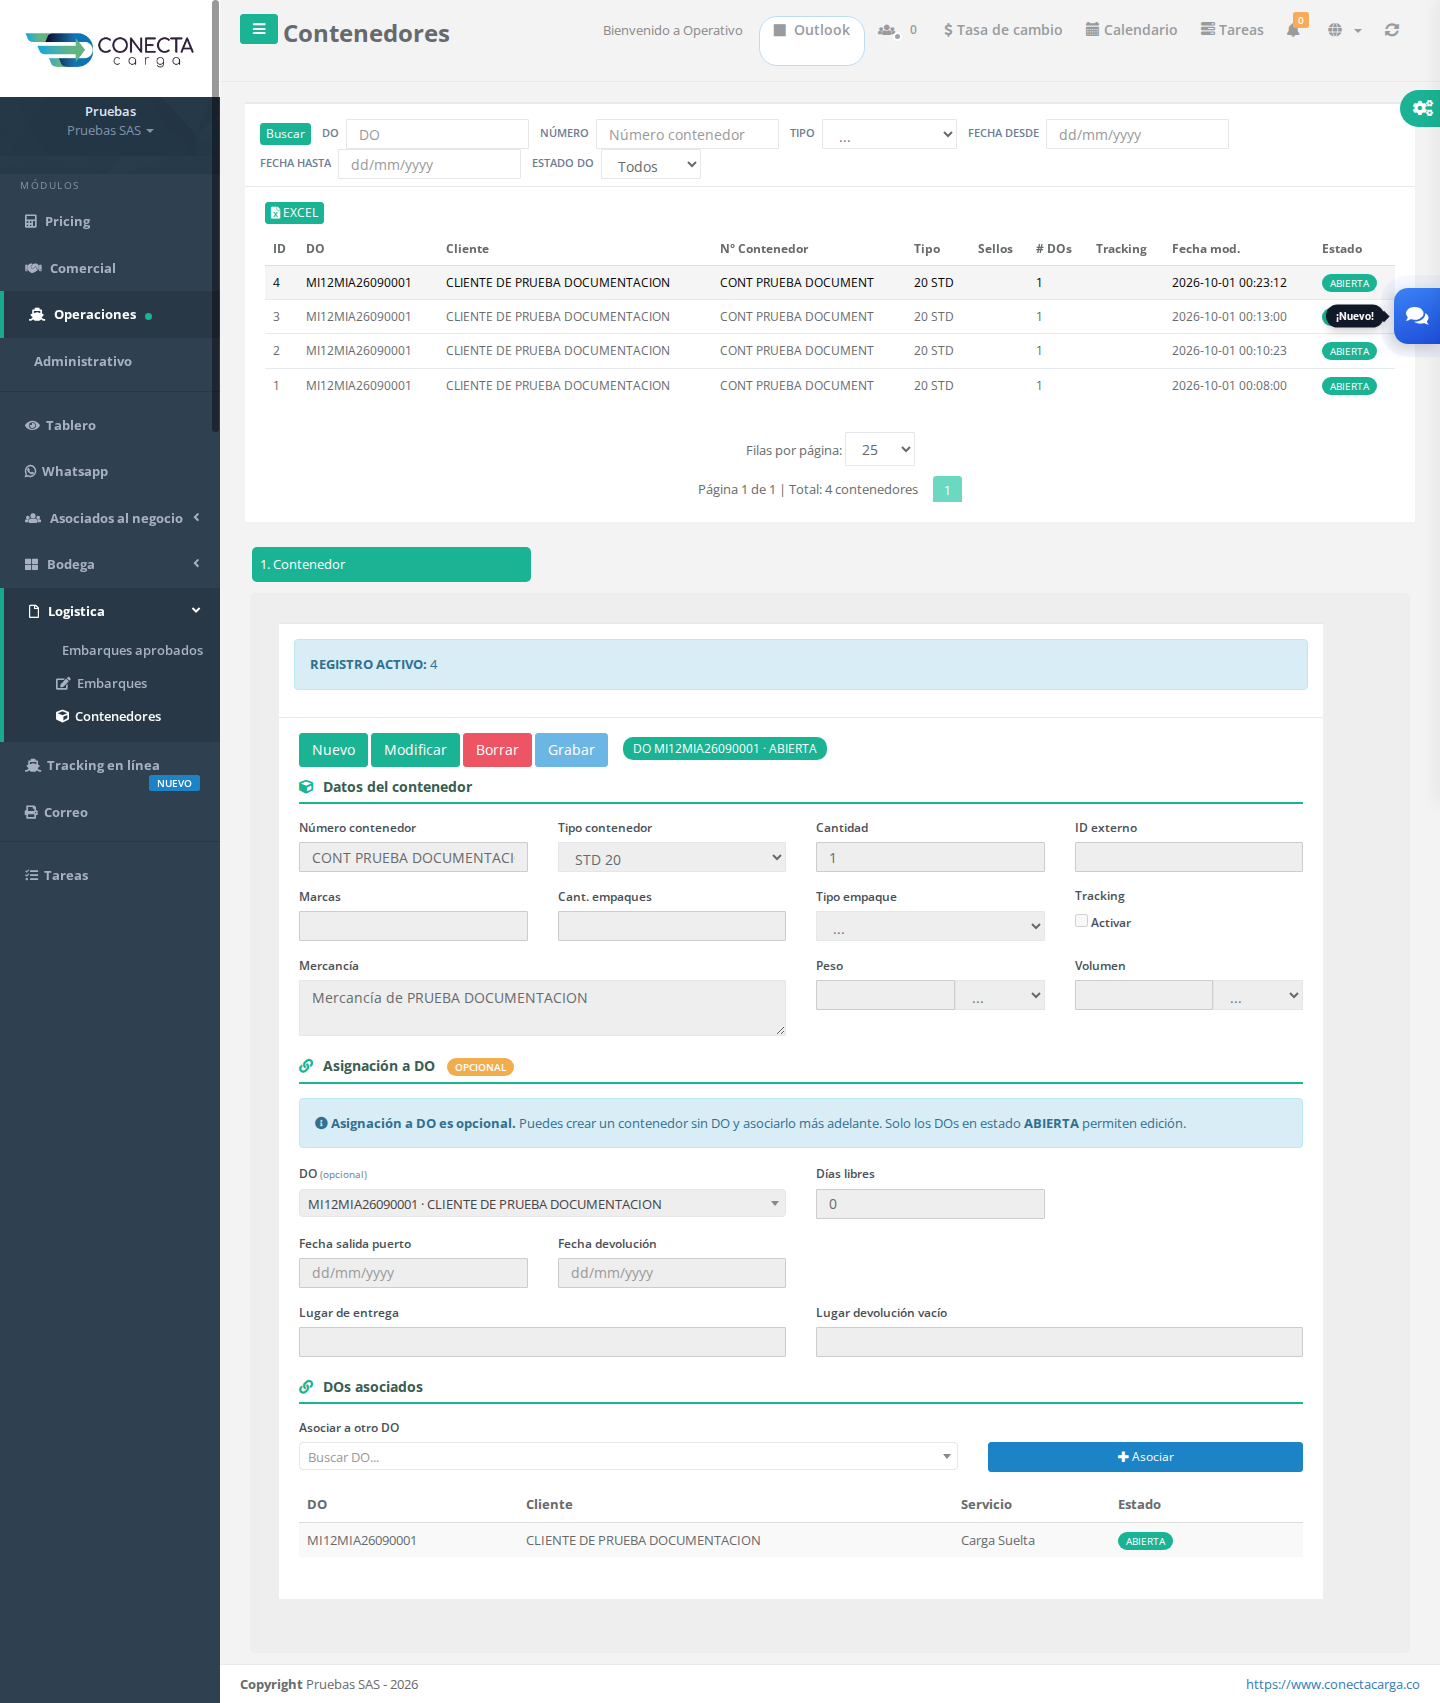Collapse the Logistica menu
This screenshot has height=1703, width=1440.
point(112,611)
